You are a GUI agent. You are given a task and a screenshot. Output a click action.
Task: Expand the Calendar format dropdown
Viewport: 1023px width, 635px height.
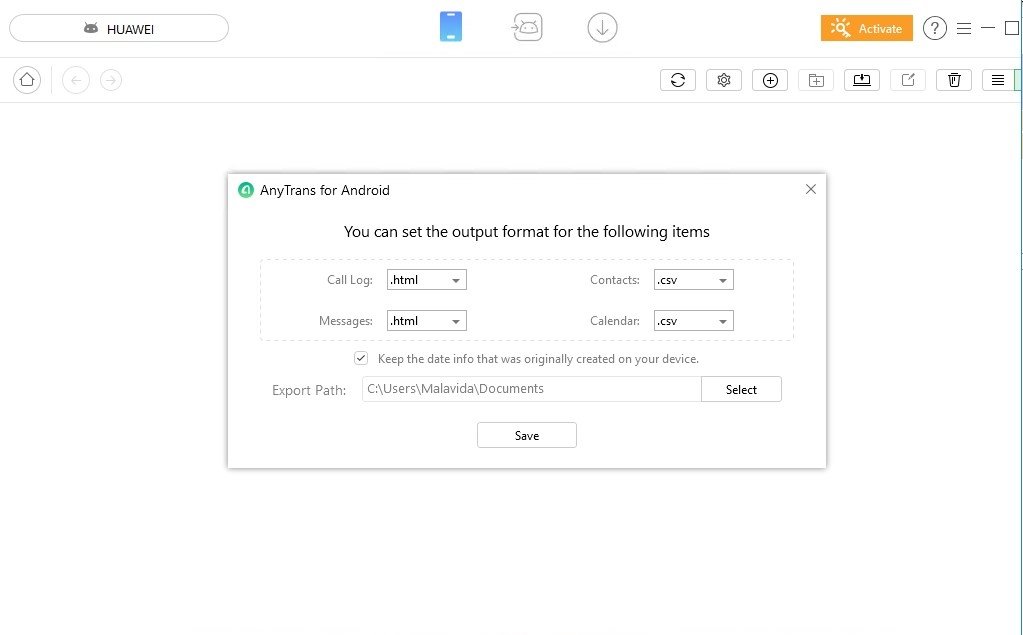click(x=694, y=320)
